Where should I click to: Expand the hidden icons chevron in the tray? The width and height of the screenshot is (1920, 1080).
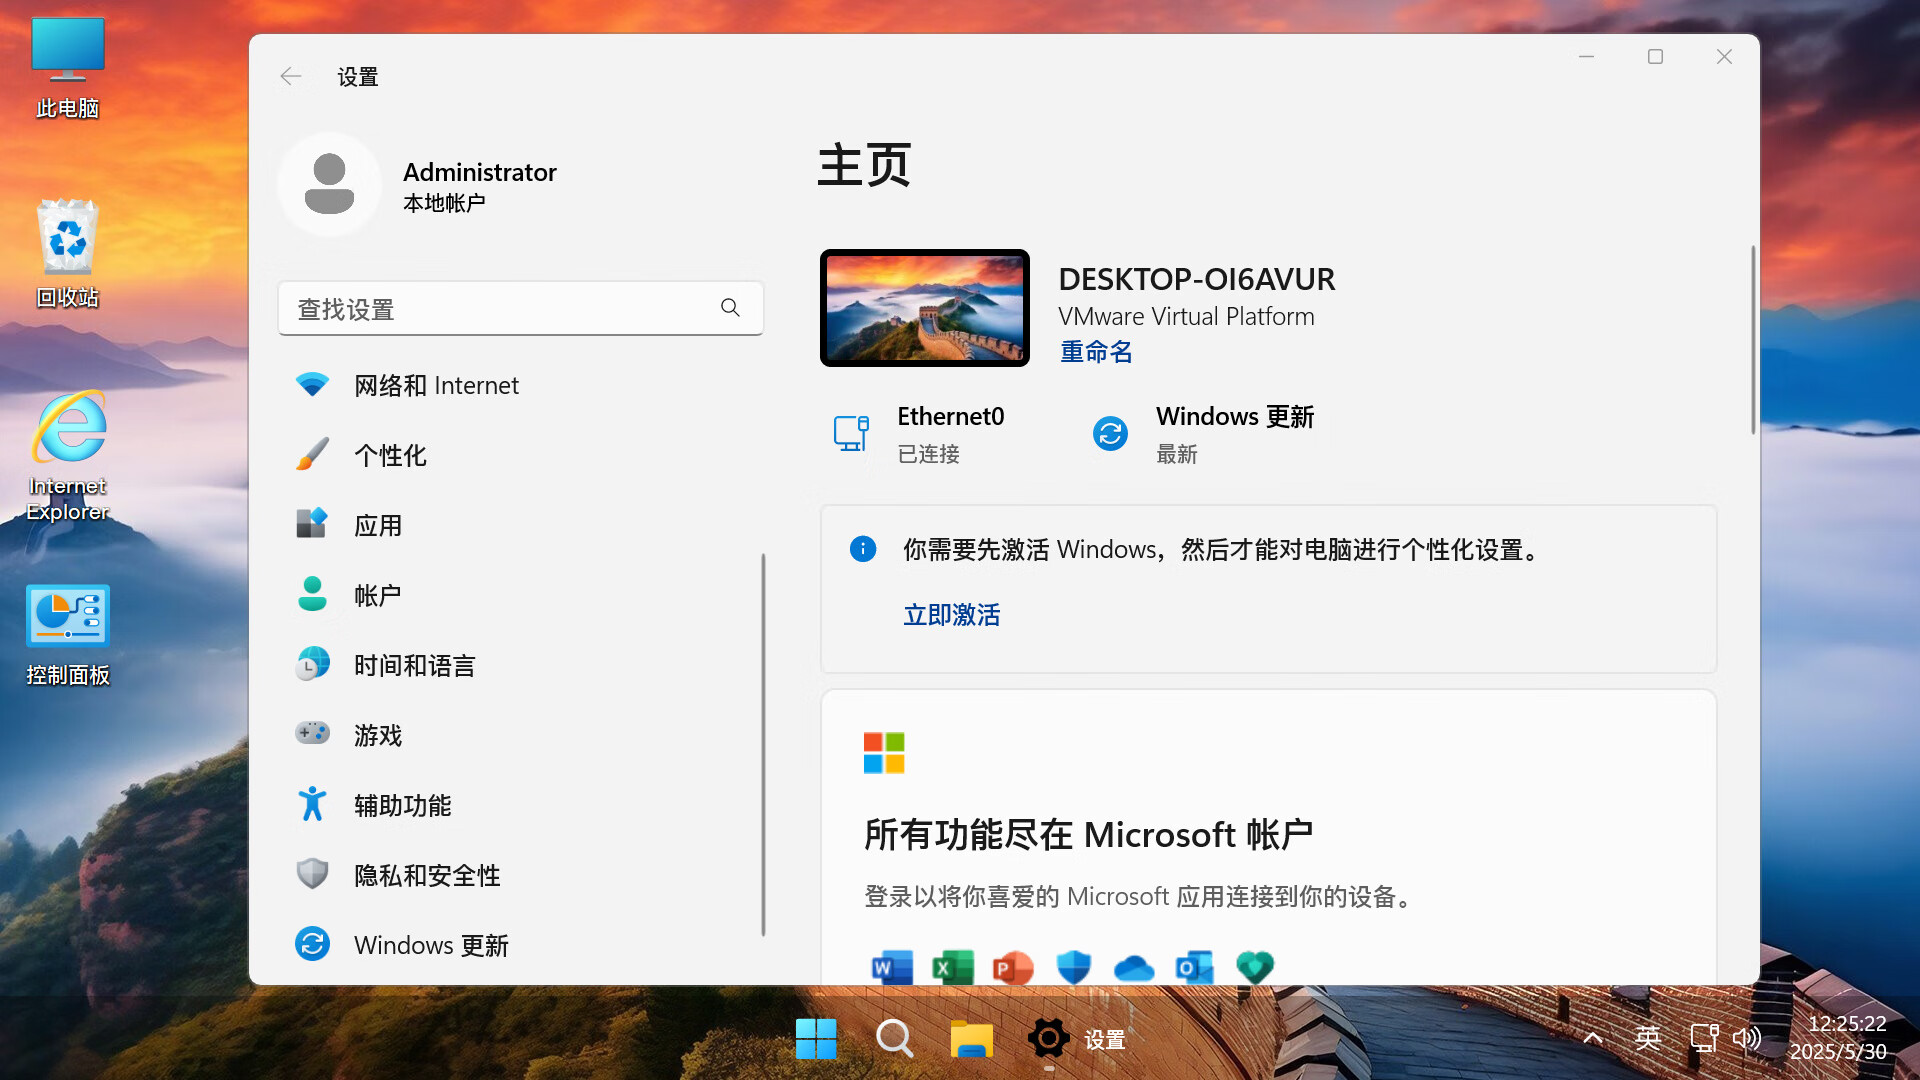[x=1592, y=1039]
